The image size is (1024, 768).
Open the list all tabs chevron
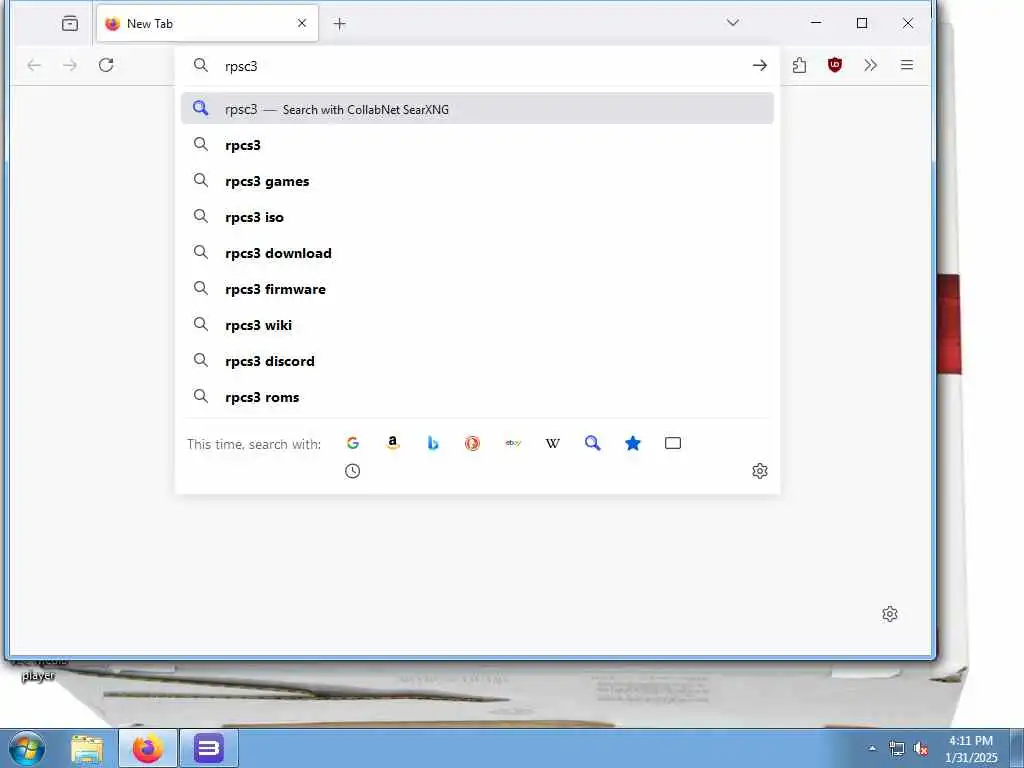pyautogui.click(x=733, y=23)
